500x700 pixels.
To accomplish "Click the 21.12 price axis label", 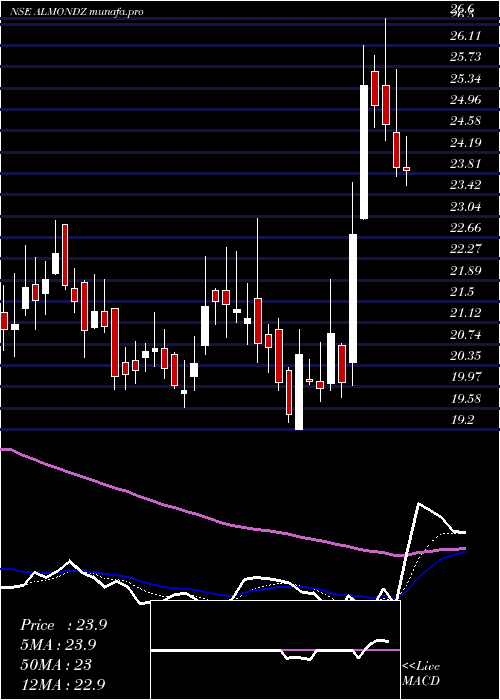I will click(x=466, y=313).
